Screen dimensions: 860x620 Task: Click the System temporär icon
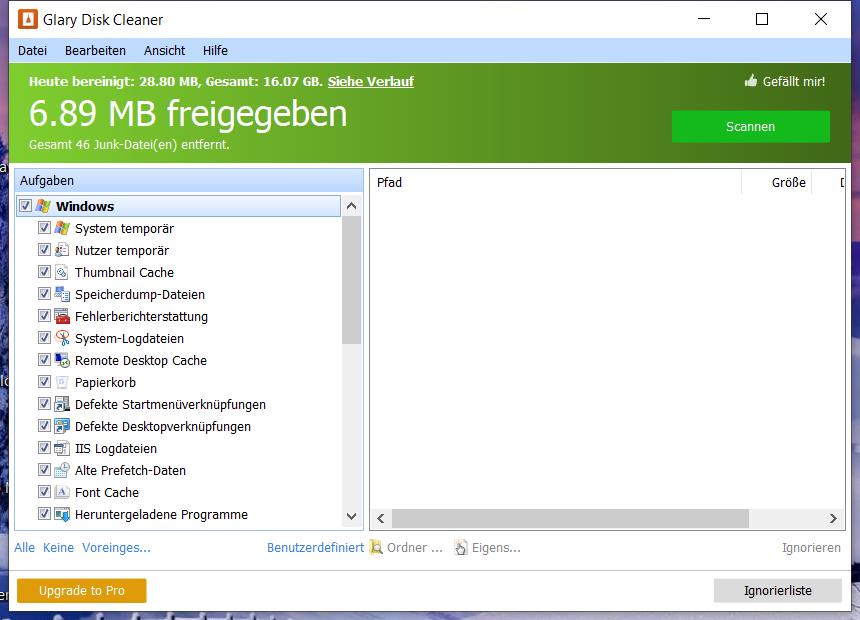(x=62, y=228)
